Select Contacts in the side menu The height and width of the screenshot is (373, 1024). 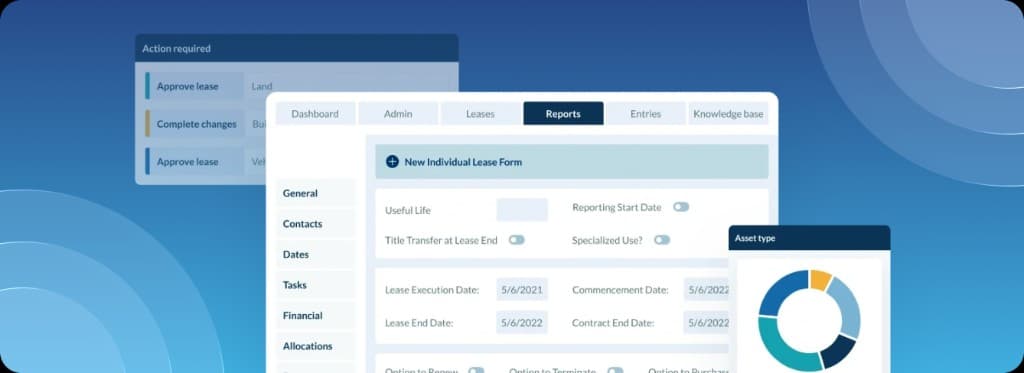click(315, 224)
